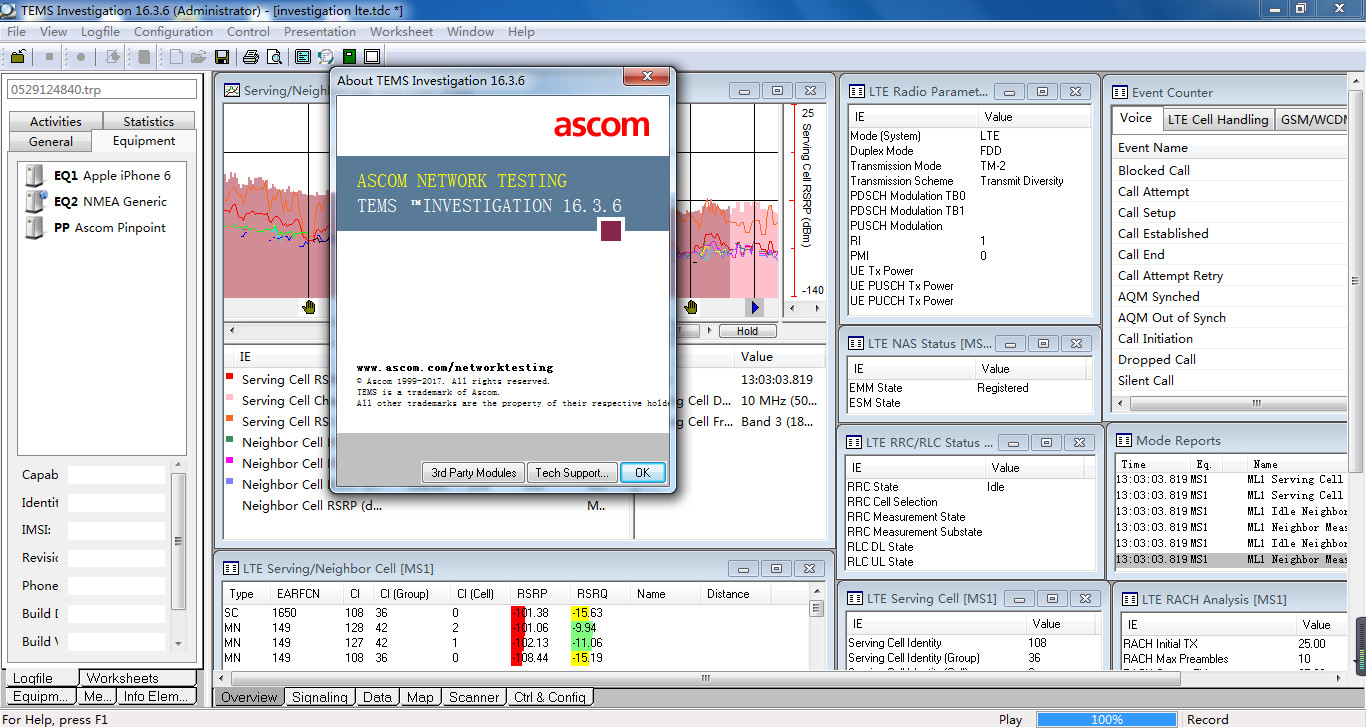Screen dimensions: 1366x728
Task: Click the open folder toolbar icon
Action: (x=199, y=56)
